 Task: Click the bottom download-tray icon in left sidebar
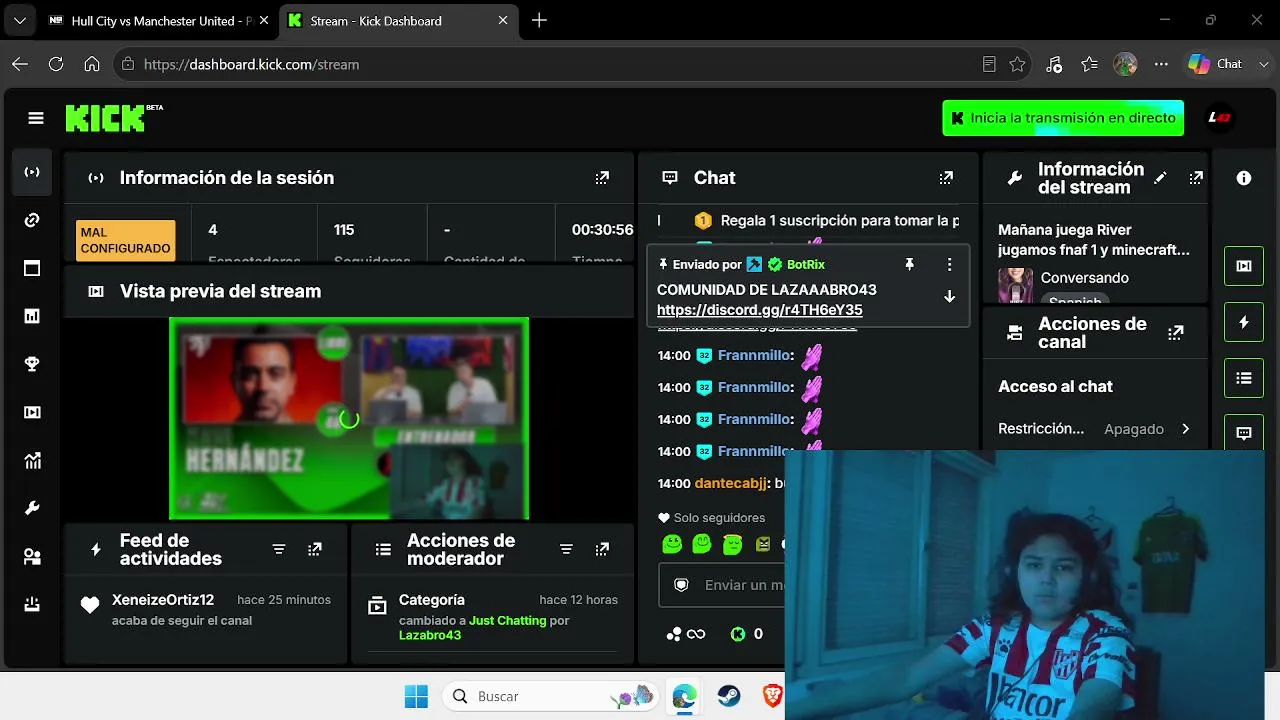pos(32,604)
